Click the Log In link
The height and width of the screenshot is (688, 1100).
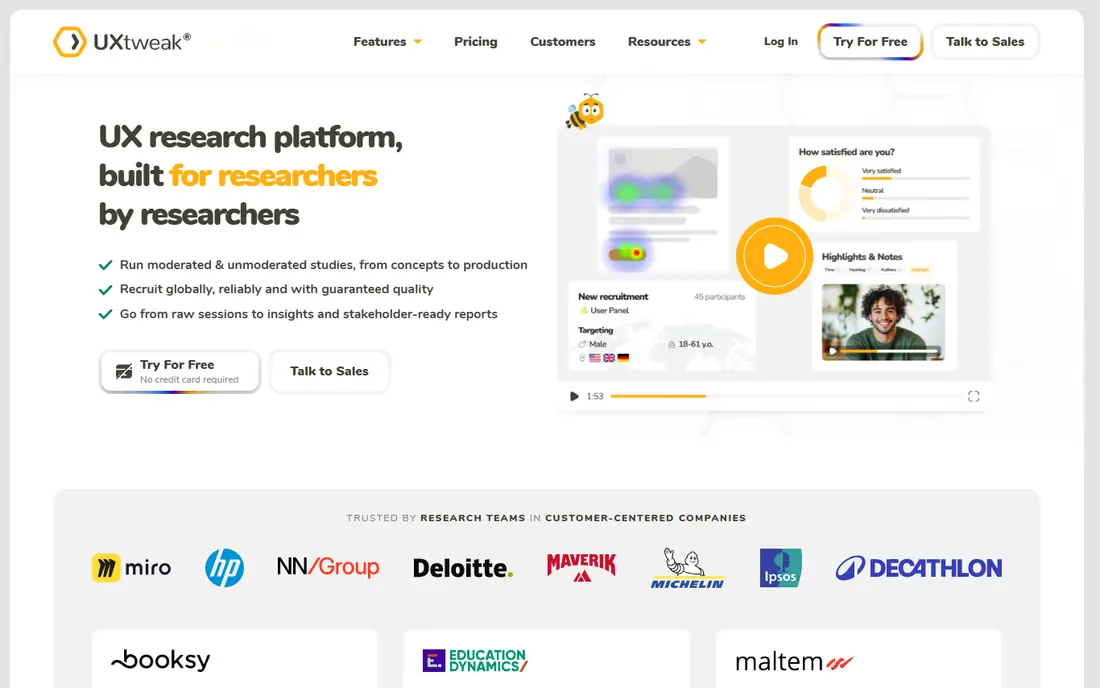[781, 41]
